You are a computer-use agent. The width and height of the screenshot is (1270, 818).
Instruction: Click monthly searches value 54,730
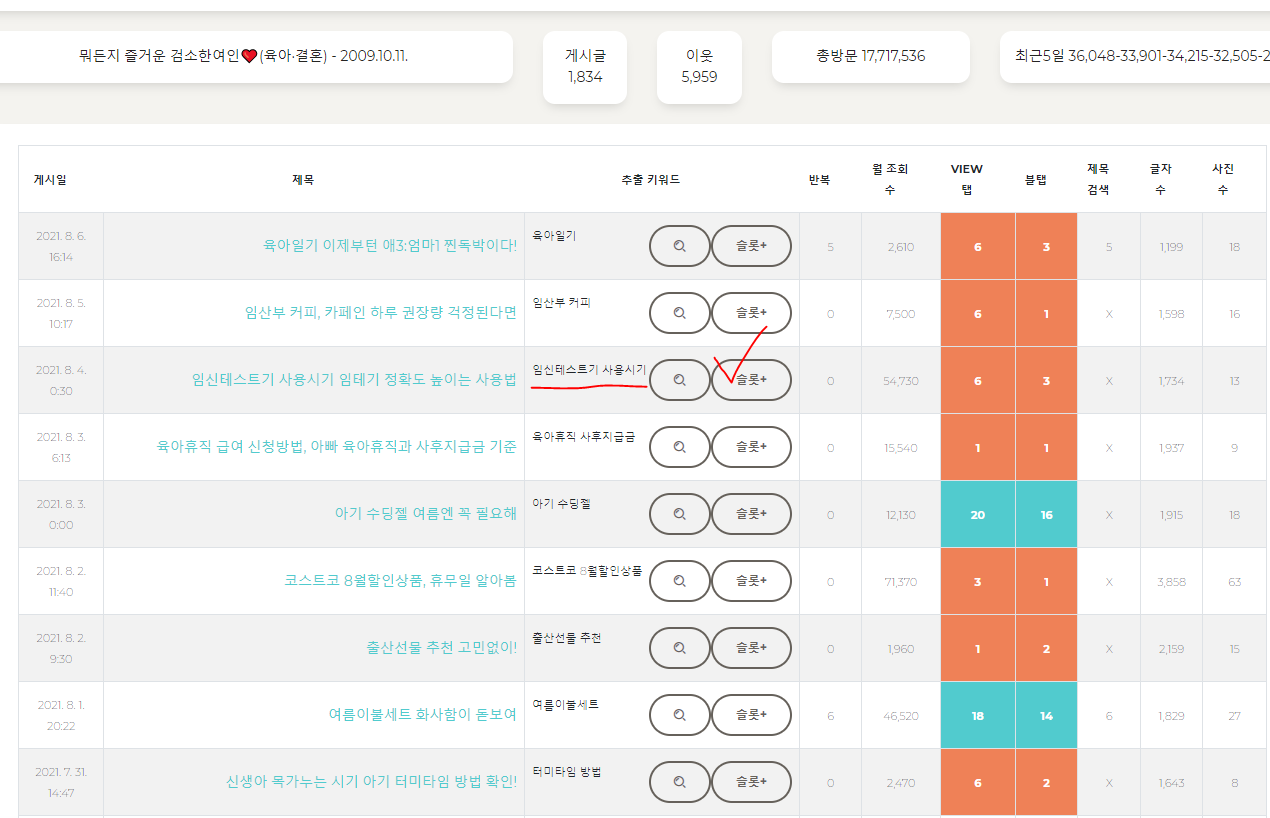pos(901,381)
